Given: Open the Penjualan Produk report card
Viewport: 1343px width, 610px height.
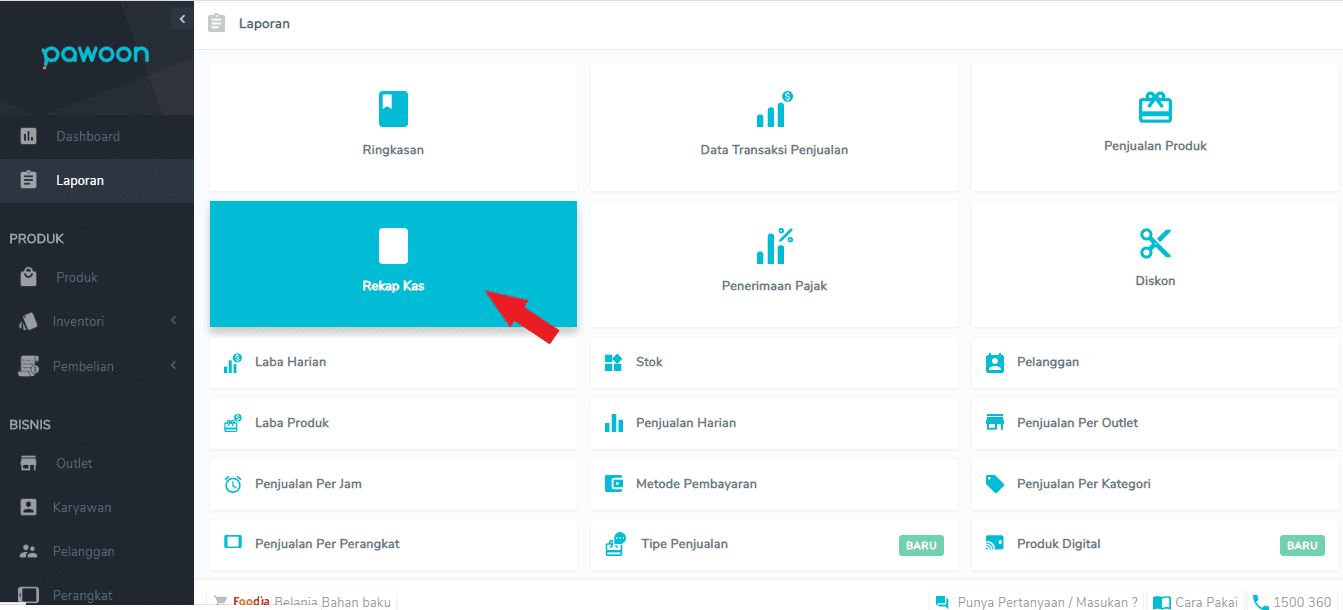Looking at the screenshot, I should tap(1155, 127).
